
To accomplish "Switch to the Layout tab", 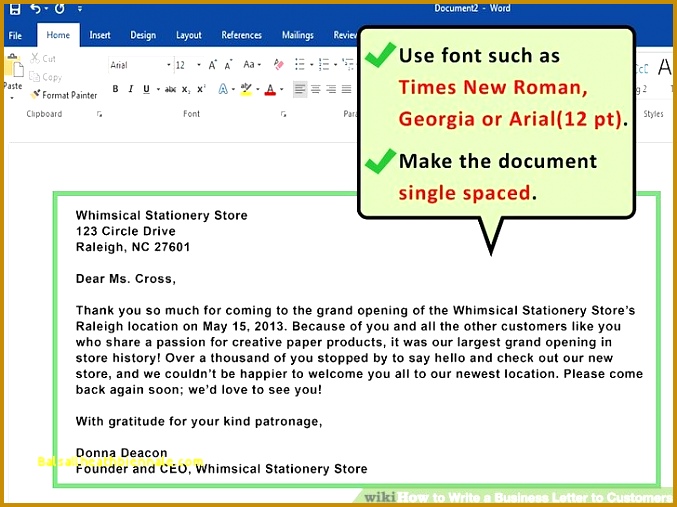I will click(x=189, y=35).
